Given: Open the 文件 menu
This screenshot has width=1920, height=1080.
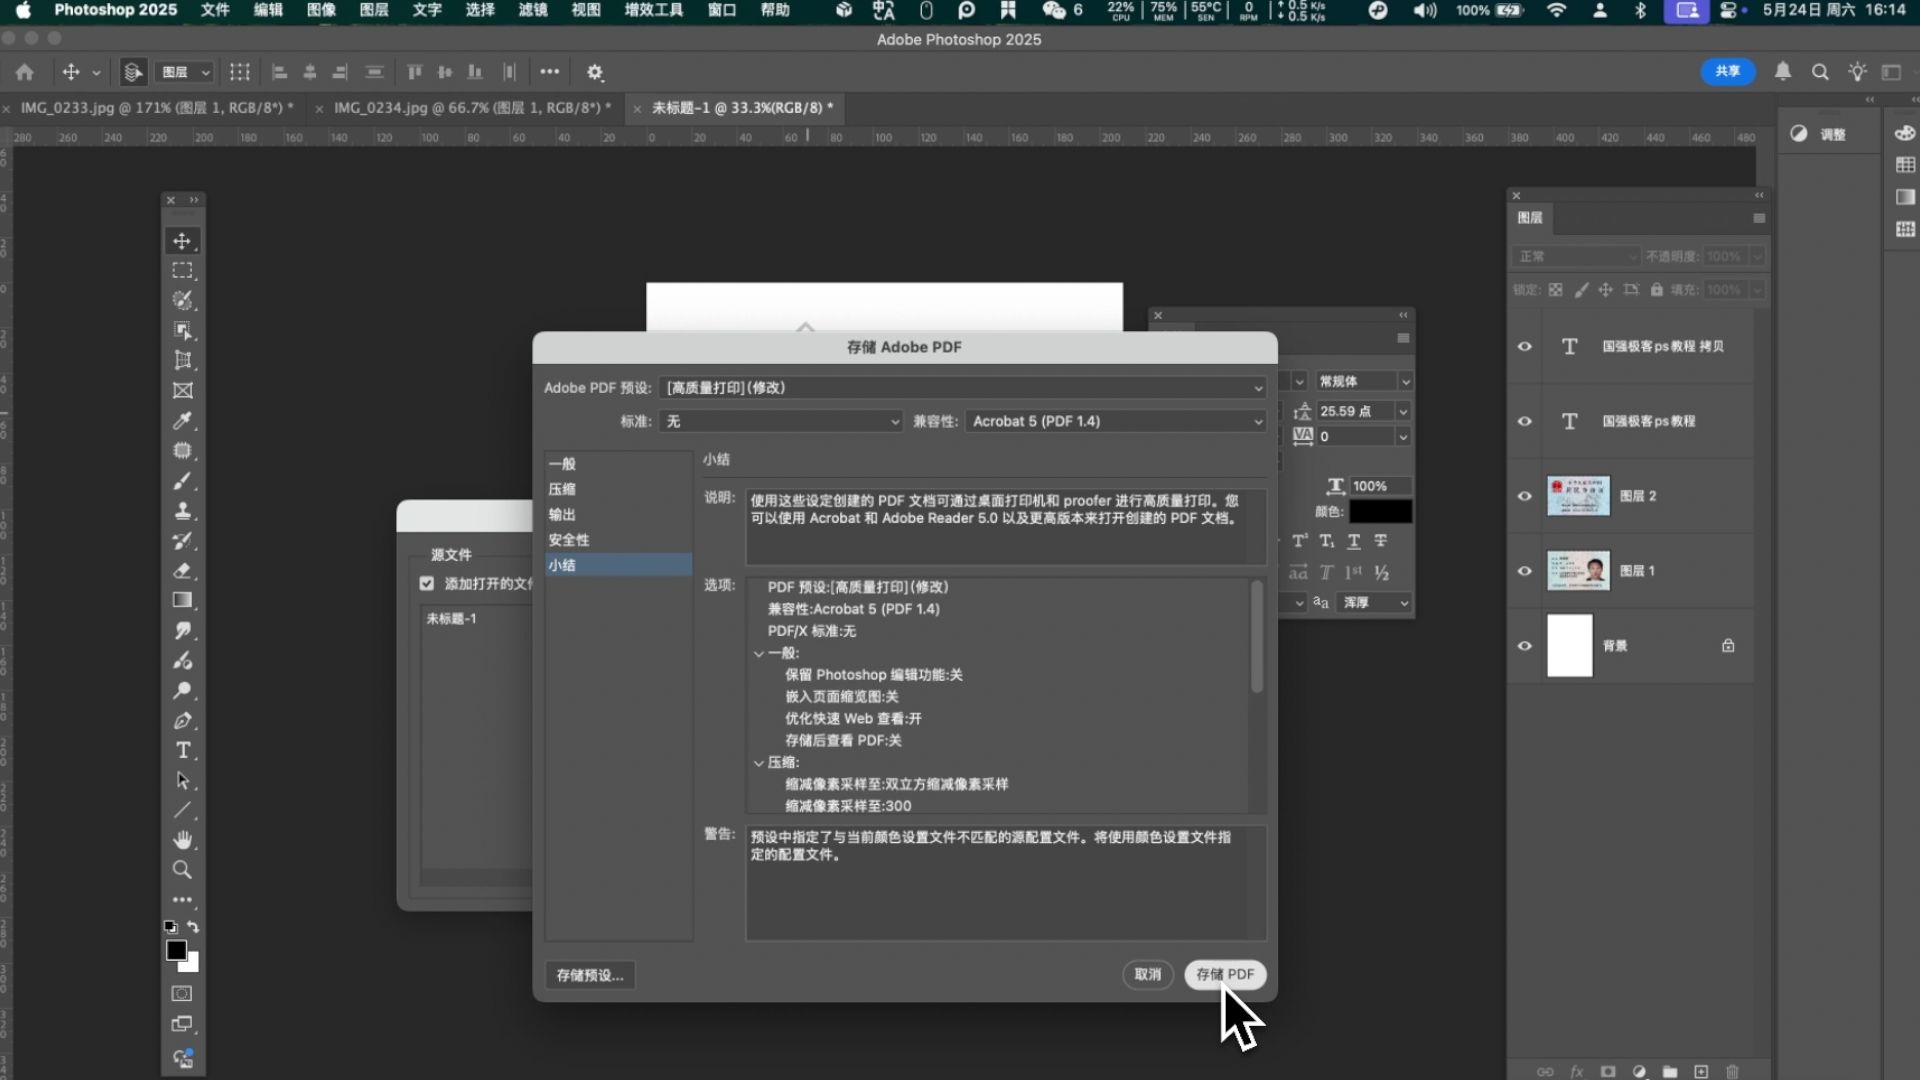Looking at the screenshot, I should tap(215, 10).
